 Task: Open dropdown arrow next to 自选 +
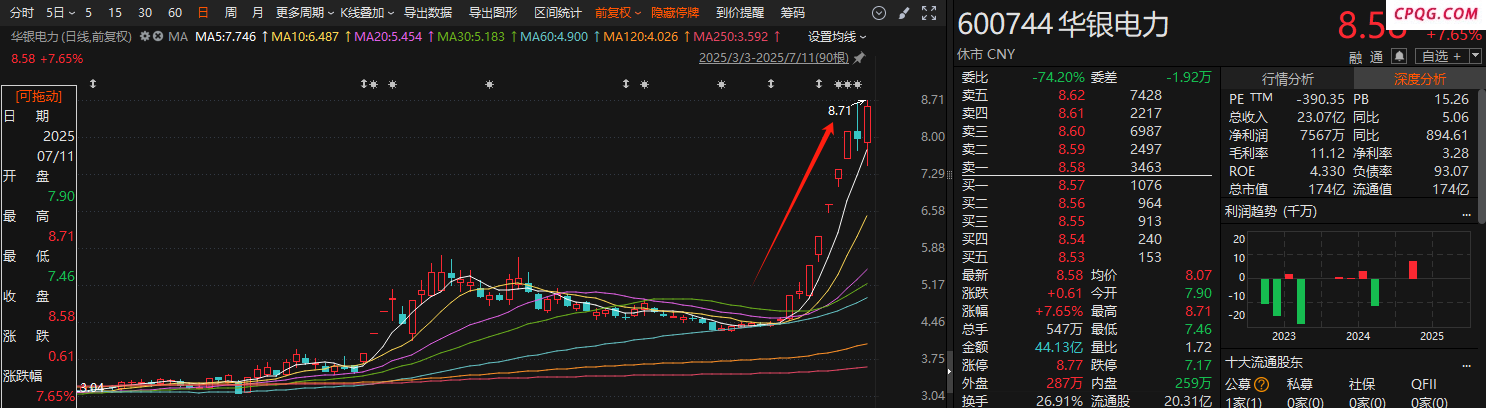pos(1475,55)
